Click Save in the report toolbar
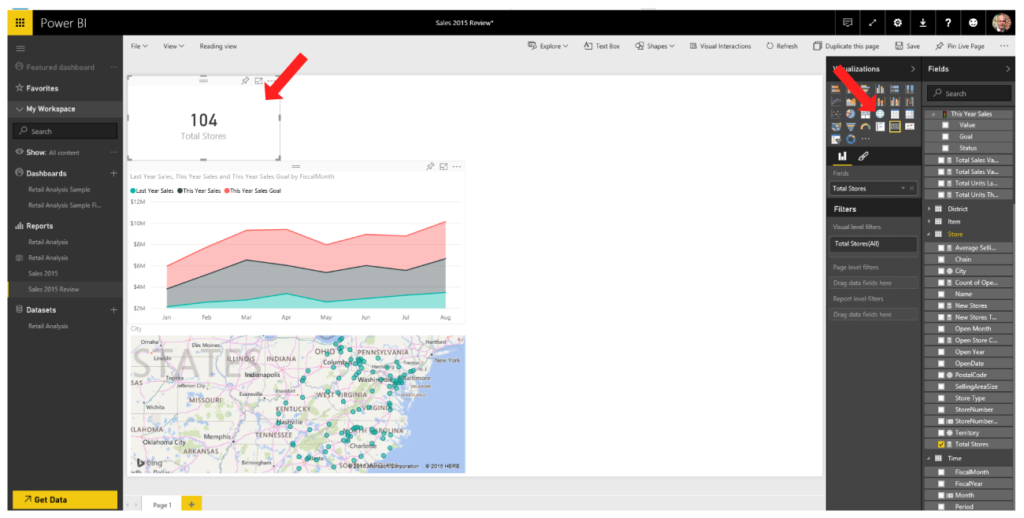This screenshot has height=518, width=1024. point(908,46)
